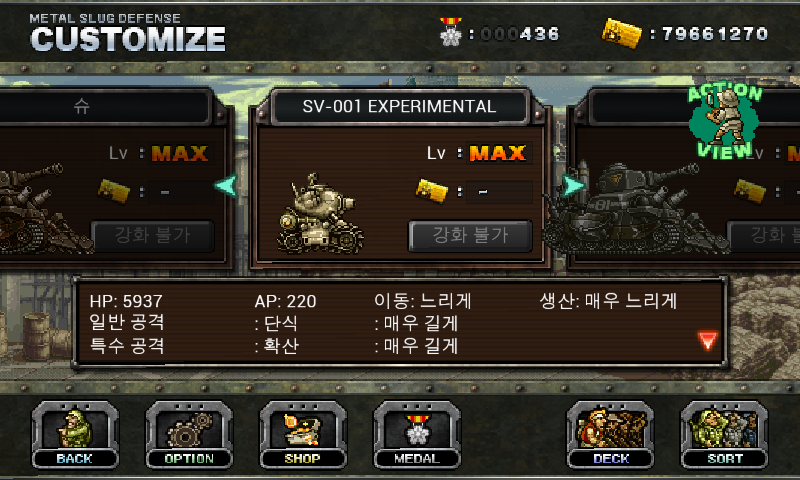Select the SV-001 EXPERIMENTAL tank thumbnail
The width and height of the screenshot is (800, 480).
point(320,213)
